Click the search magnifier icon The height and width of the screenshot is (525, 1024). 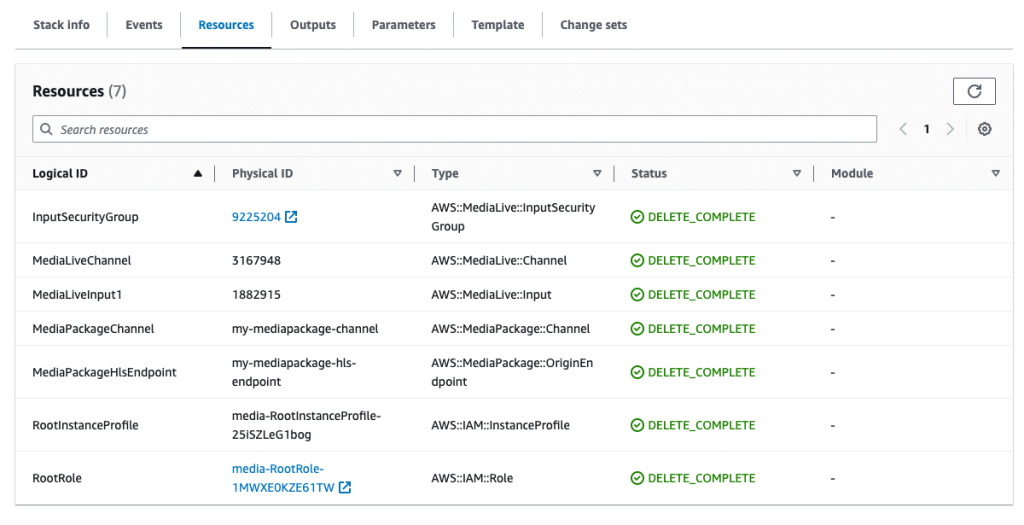[x=47, y=130]
